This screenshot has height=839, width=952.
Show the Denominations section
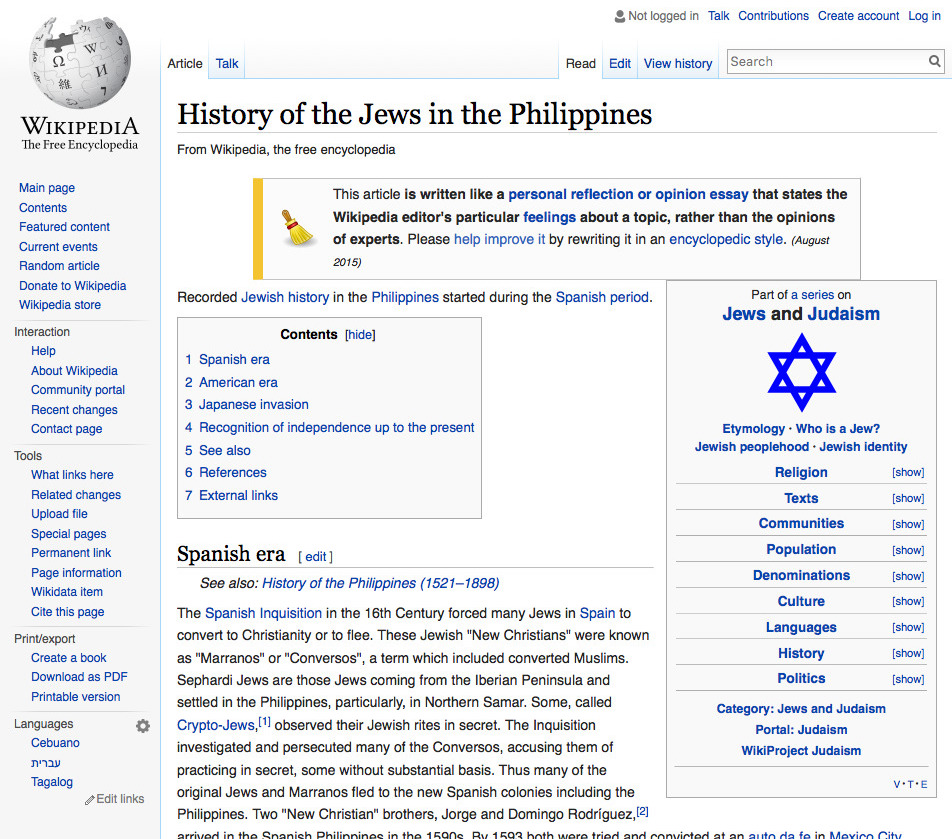click(908, 575)
